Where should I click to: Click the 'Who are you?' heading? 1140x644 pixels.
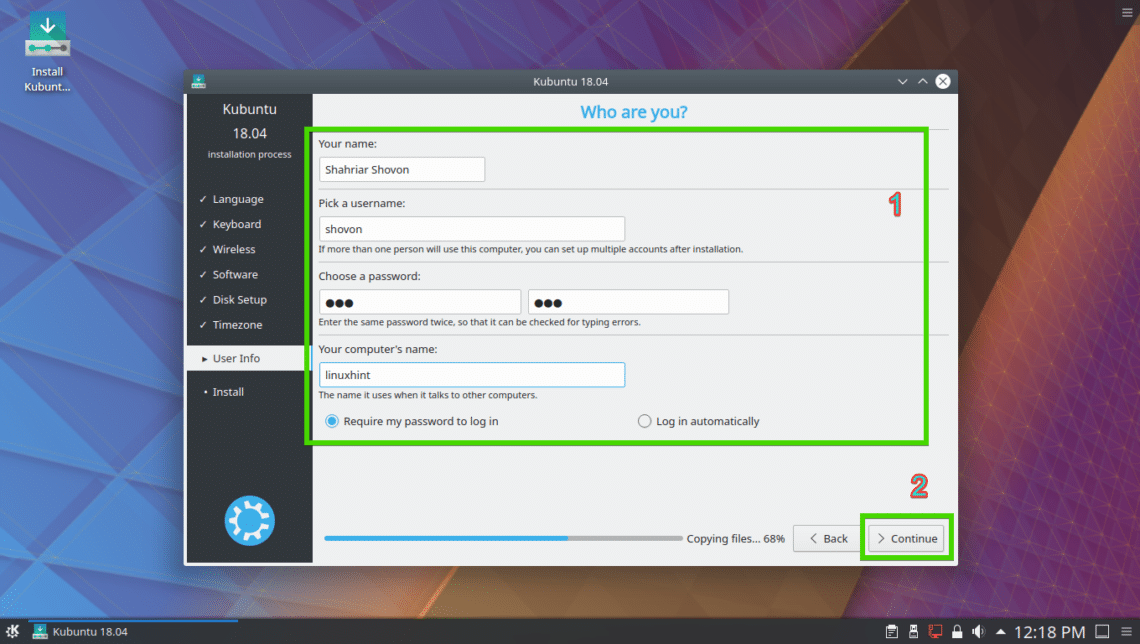pos(633,112)
